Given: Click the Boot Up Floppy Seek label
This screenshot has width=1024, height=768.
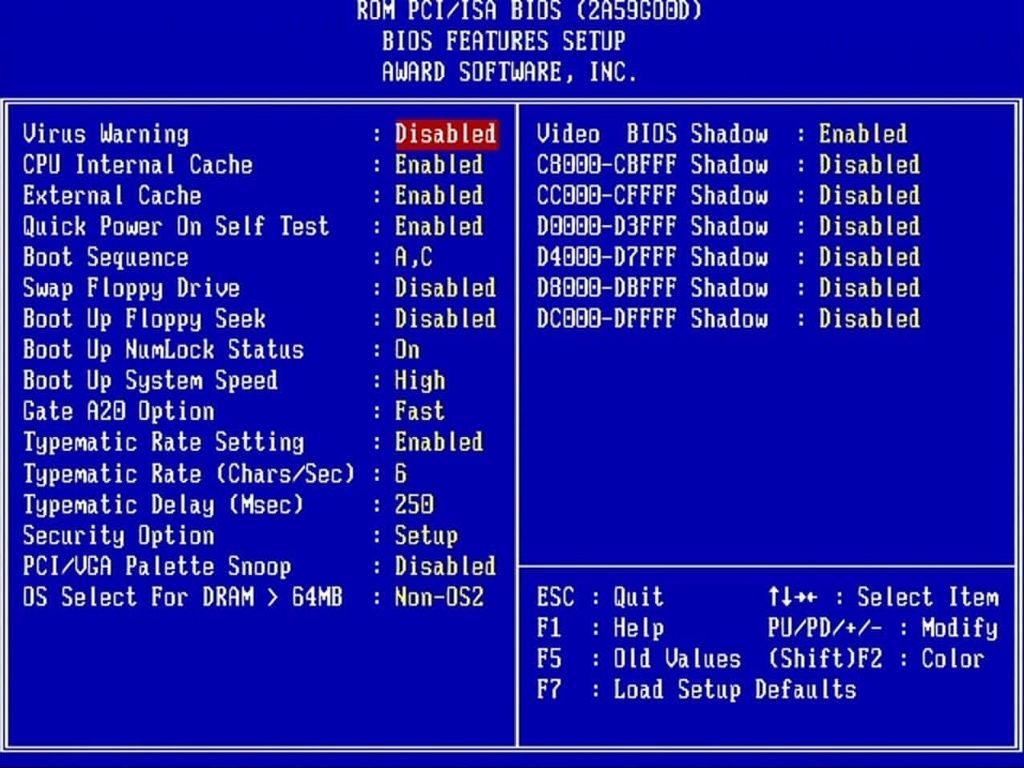Looking at the screenshot, I should click(x=144, y=319).
